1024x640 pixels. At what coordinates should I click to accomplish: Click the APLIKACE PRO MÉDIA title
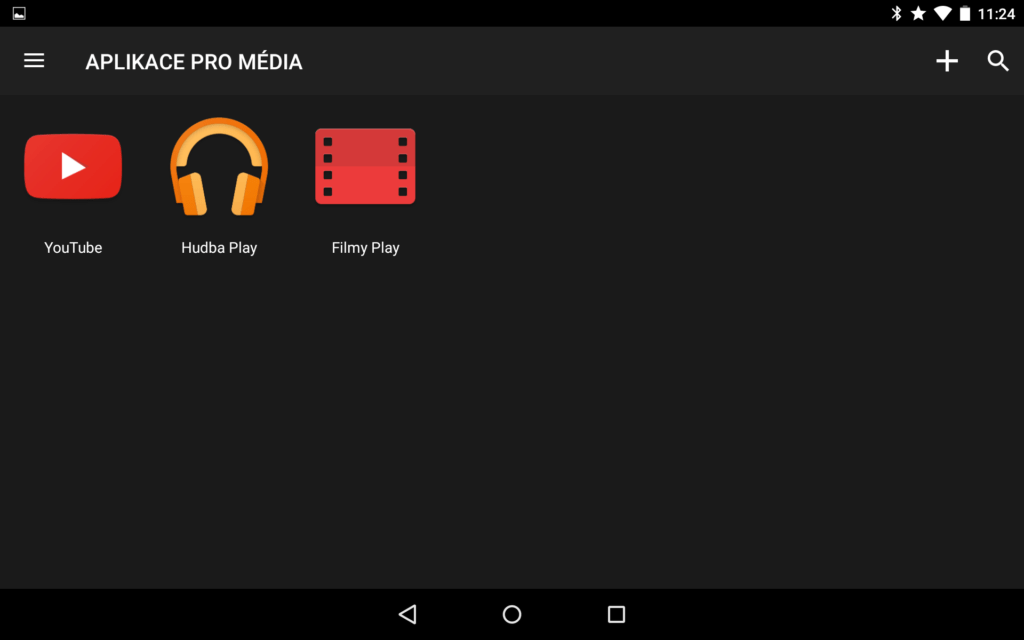pyautogui.click(x=194, y=62)
